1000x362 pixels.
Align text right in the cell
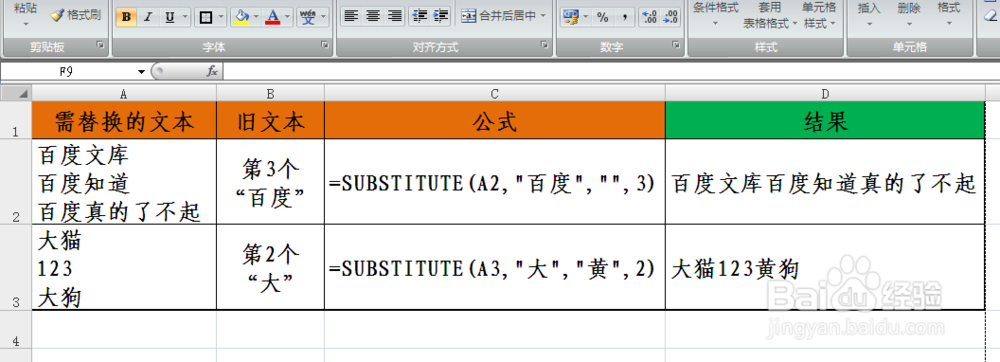(x=394, y=16)
